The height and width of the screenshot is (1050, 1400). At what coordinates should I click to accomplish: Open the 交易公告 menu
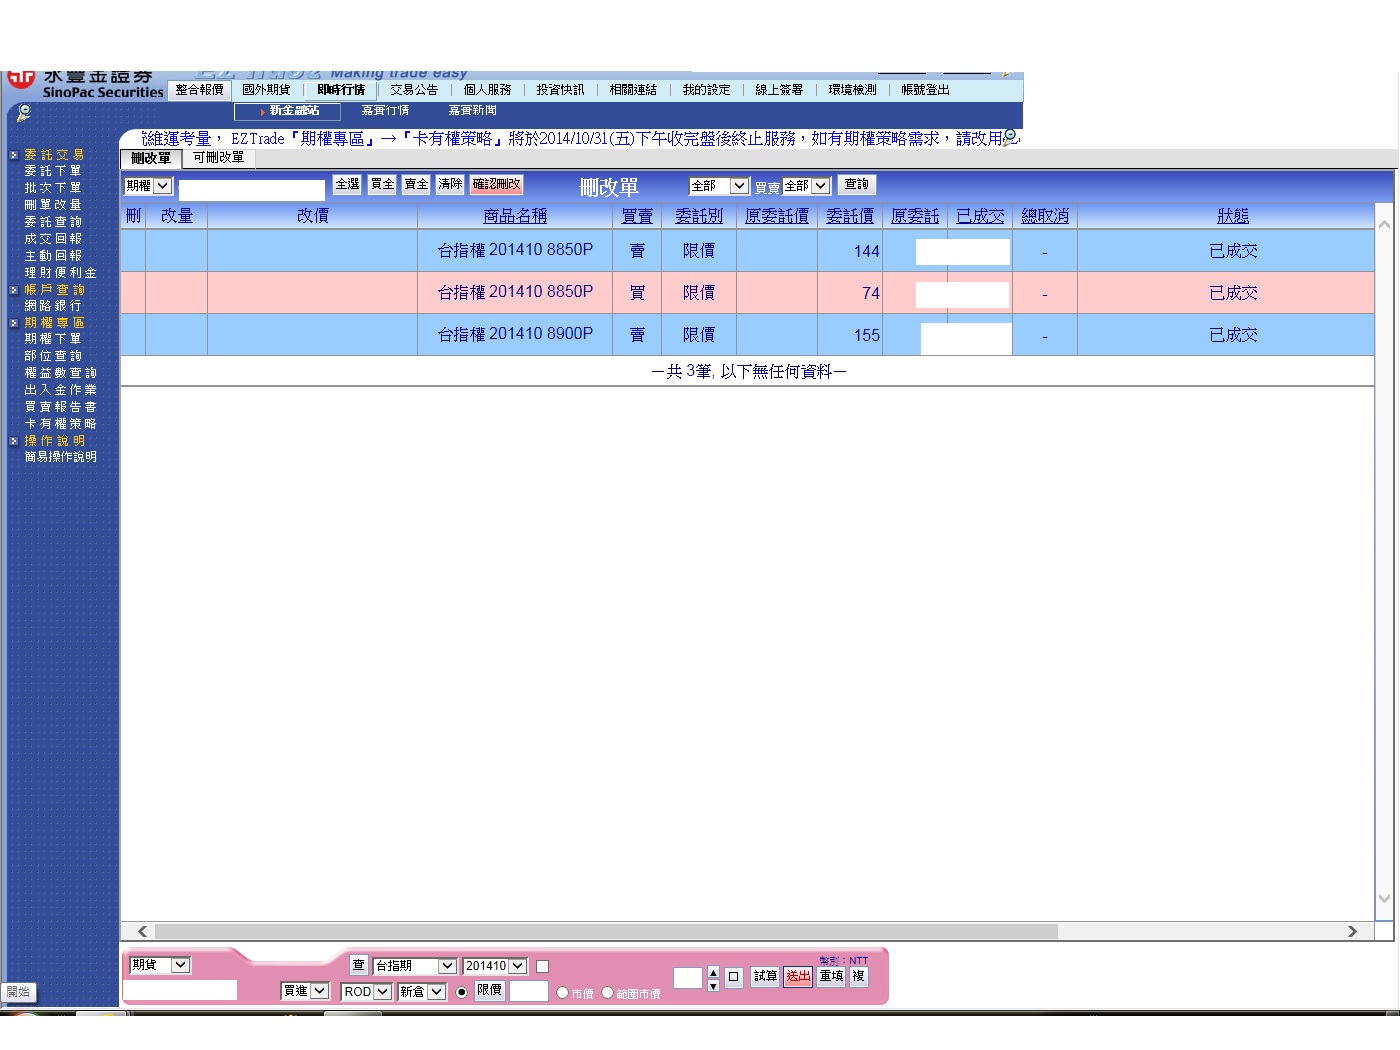414,90
